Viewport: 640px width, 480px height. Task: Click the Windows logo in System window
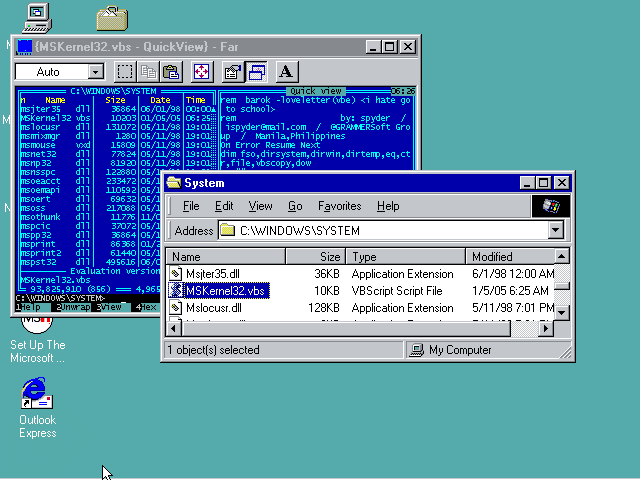pos(551,206)
